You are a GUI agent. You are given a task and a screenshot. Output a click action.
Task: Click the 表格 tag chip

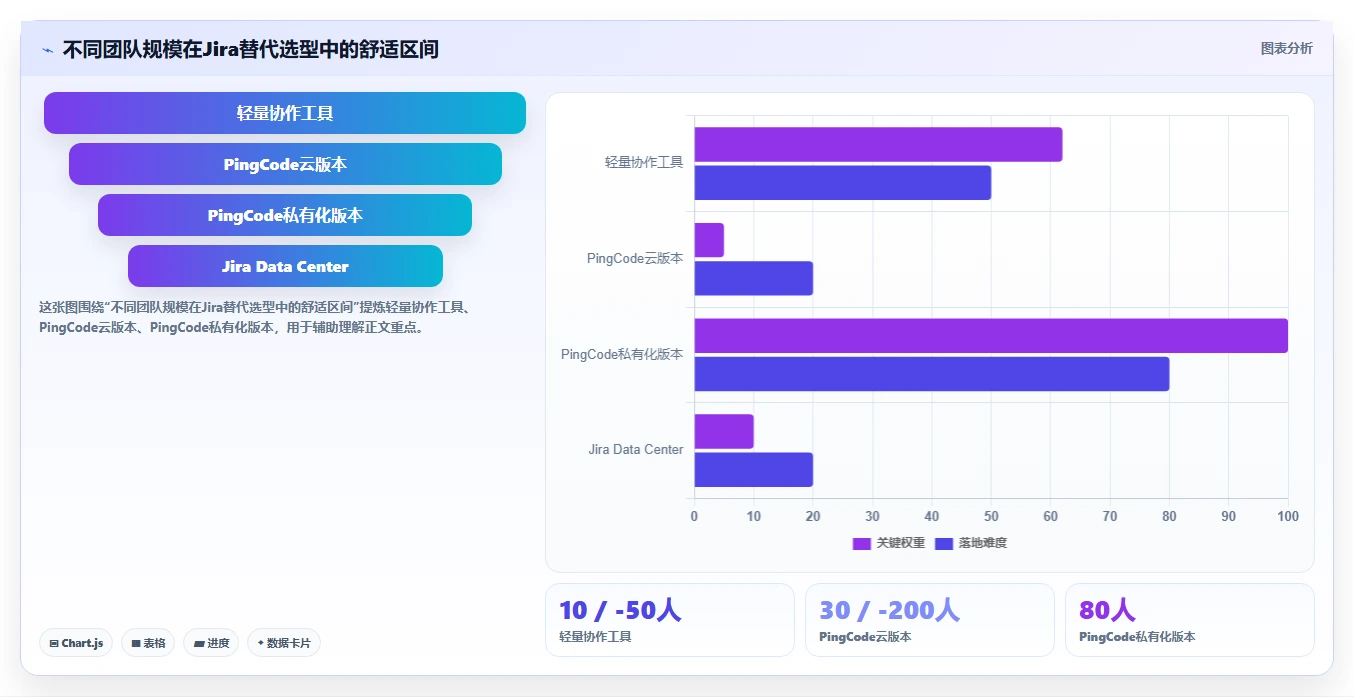[148, 643]
